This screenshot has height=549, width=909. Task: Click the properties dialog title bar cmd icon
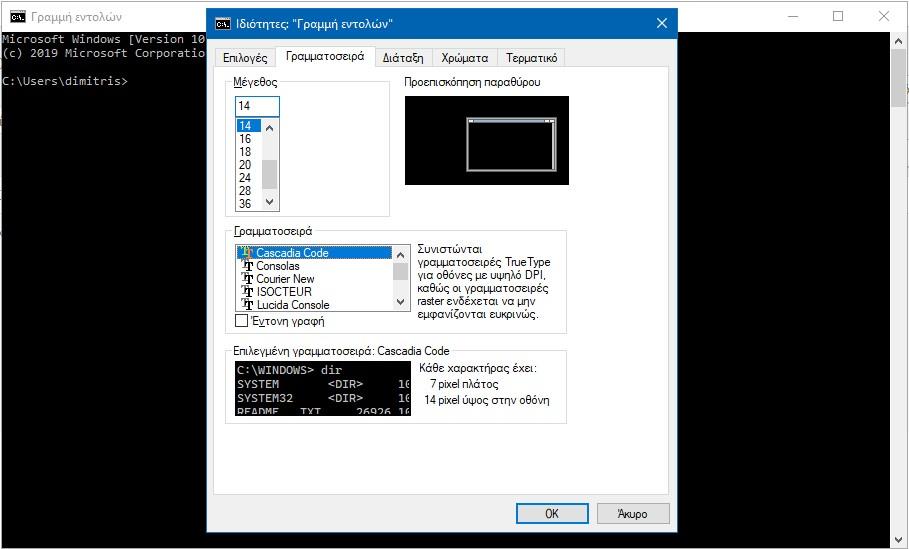click(x=223, y=24)
